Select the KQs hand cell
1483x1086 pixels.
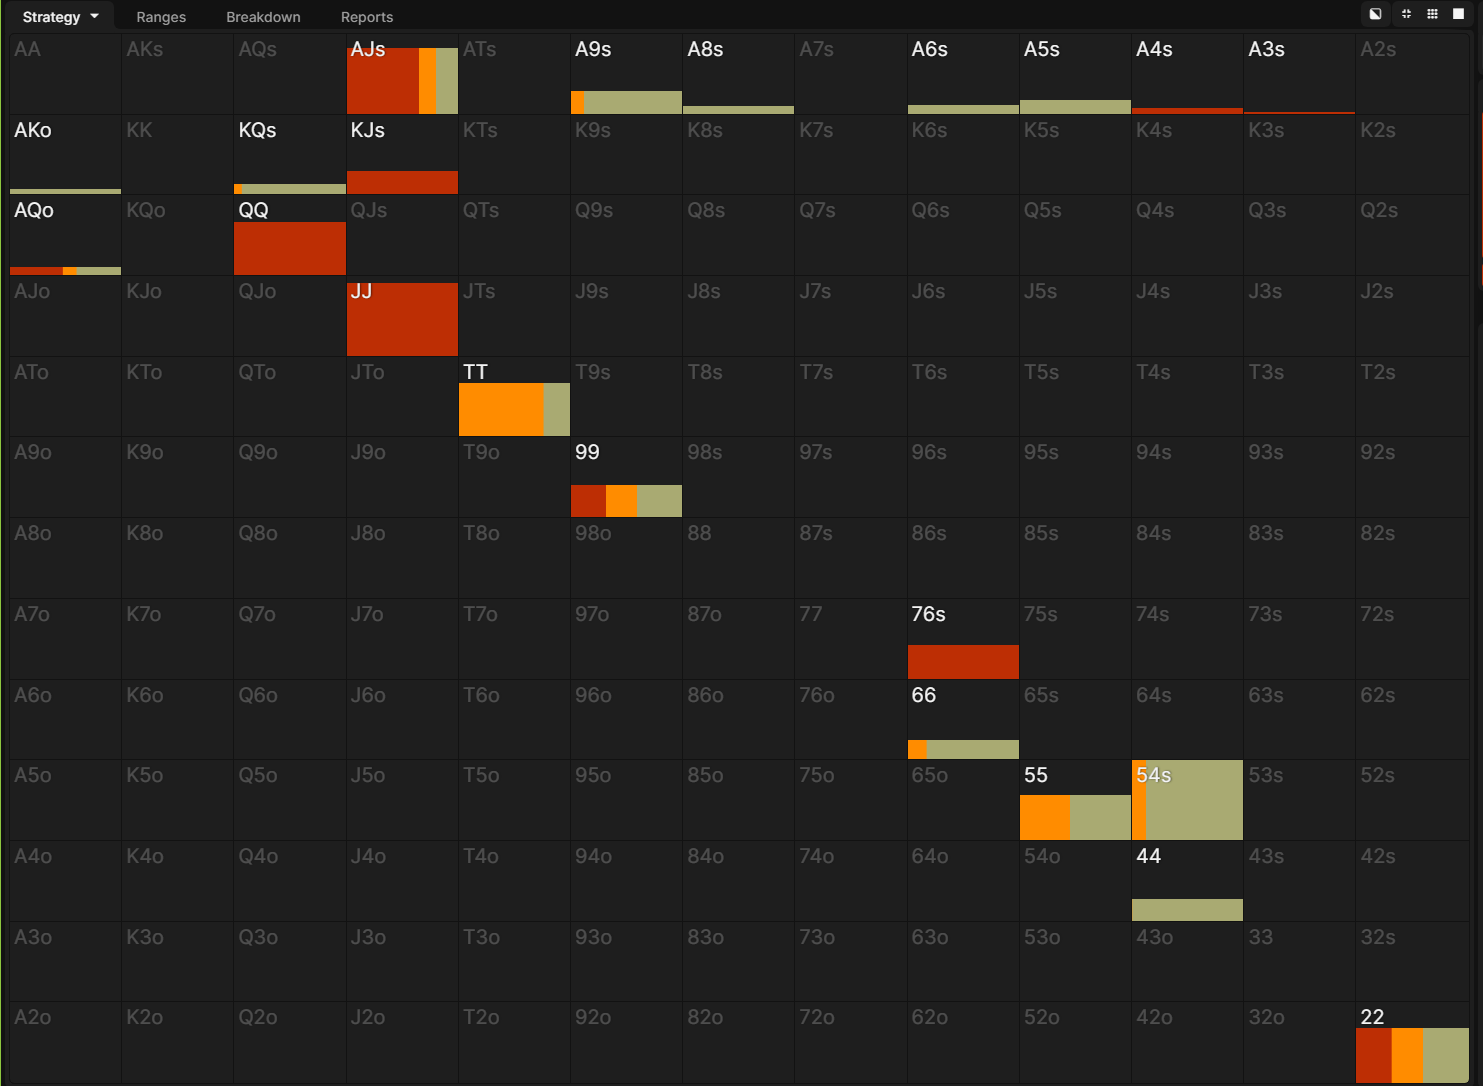[290, 155]
